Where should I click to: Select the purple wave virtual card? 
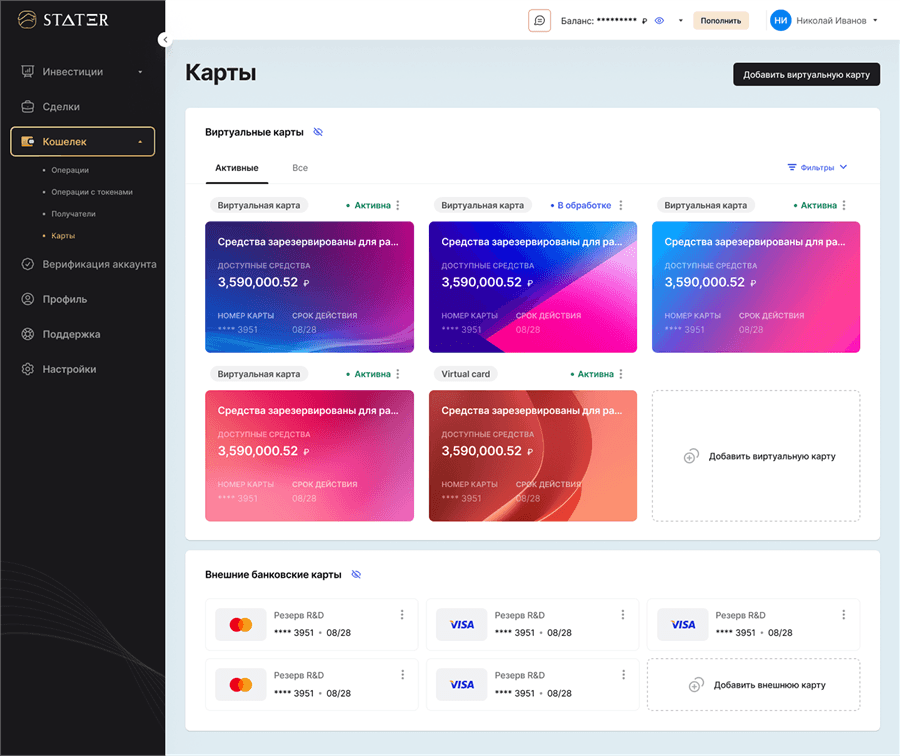point(309,287)
